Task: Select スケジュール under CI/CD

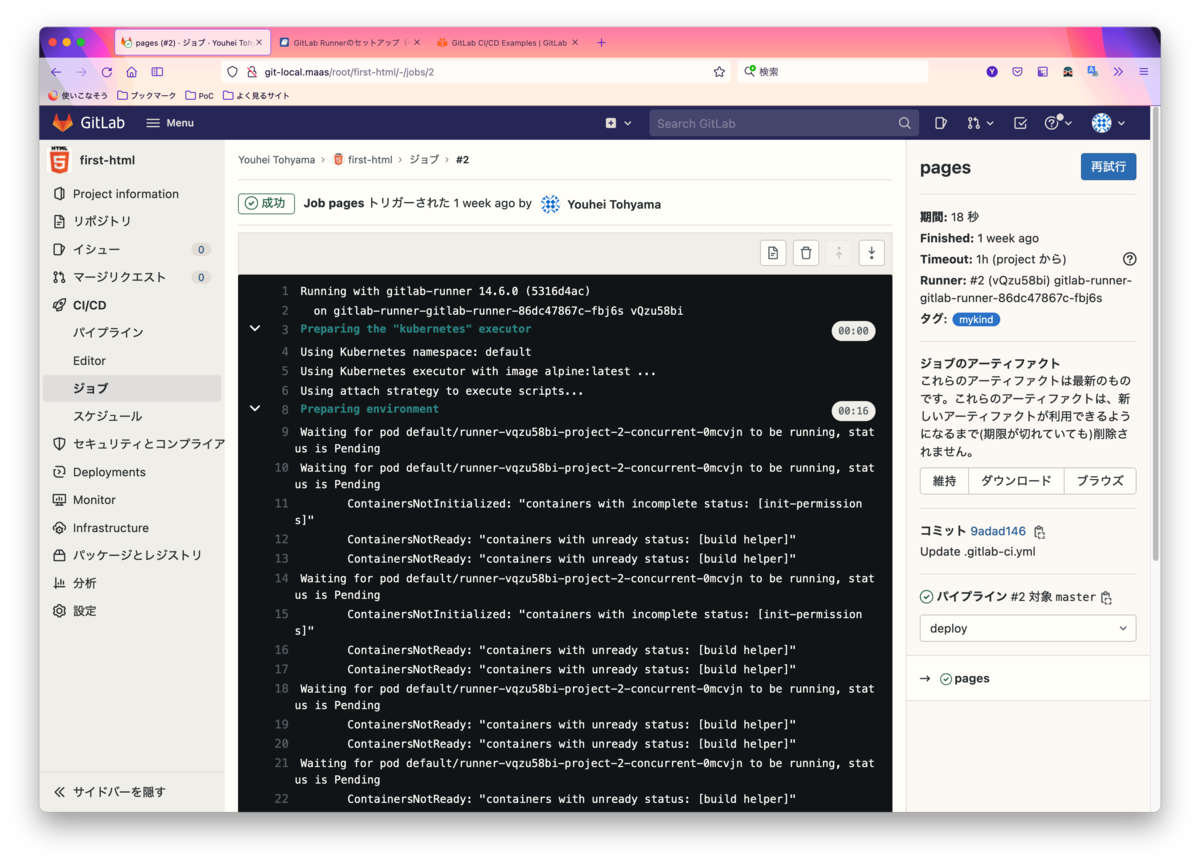Action: point(107,416)
